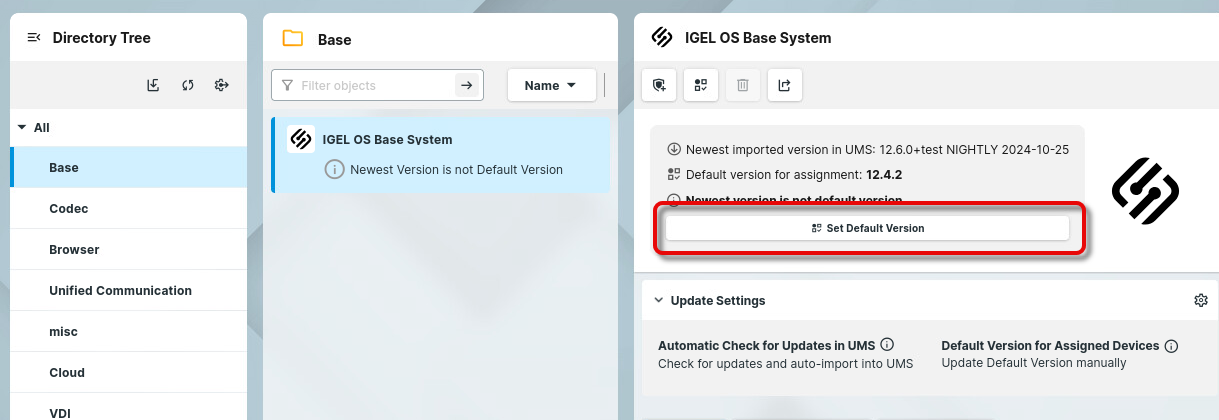Click set default version toolbar icon

[701, 86]
